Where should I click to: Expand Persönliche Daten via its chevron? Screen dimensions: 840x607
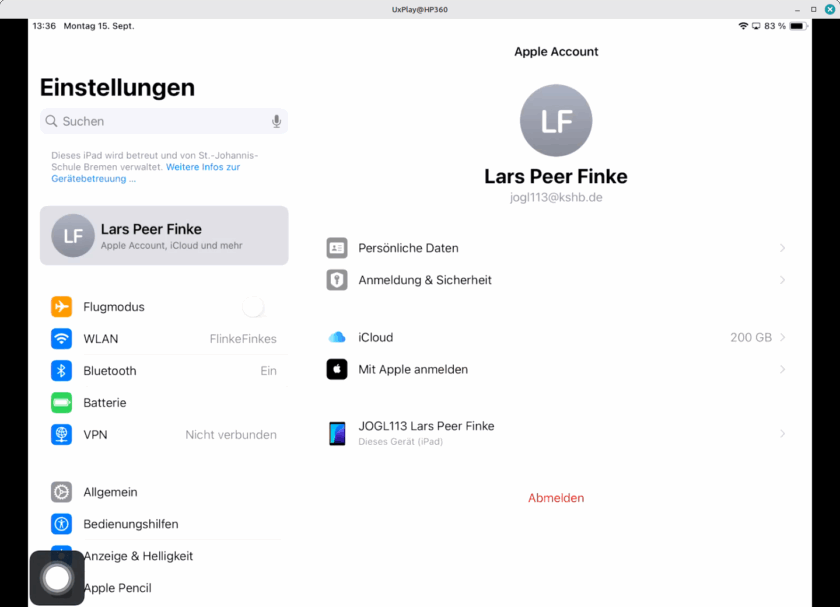(x=783, y=248)
